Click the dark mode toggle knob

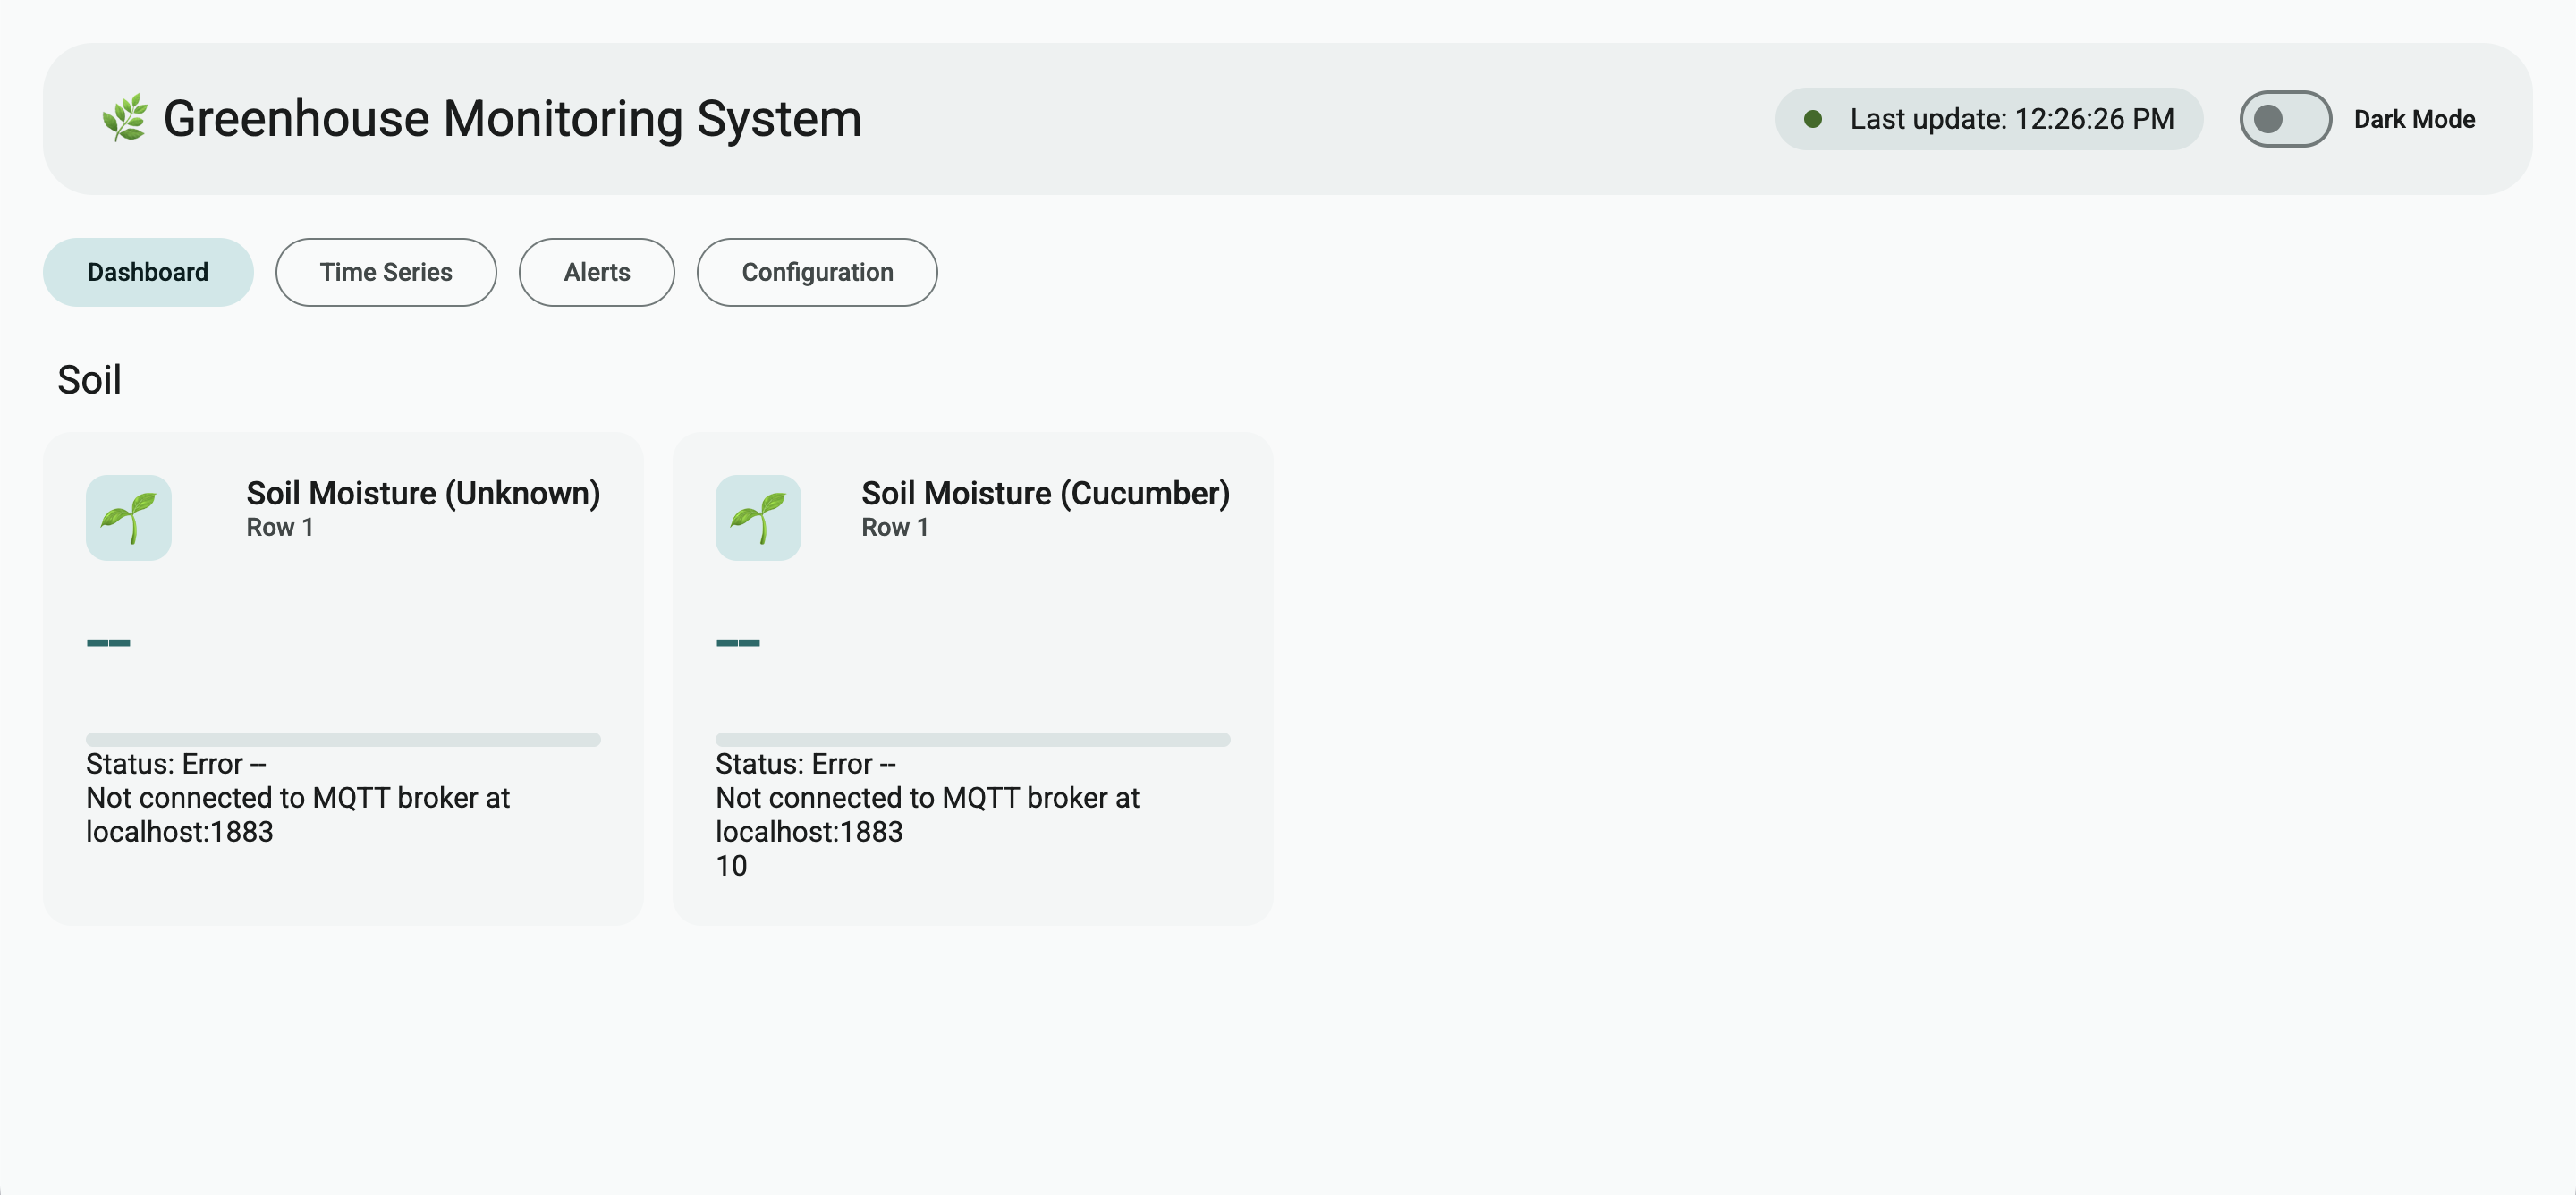(x=2268, y=120)
